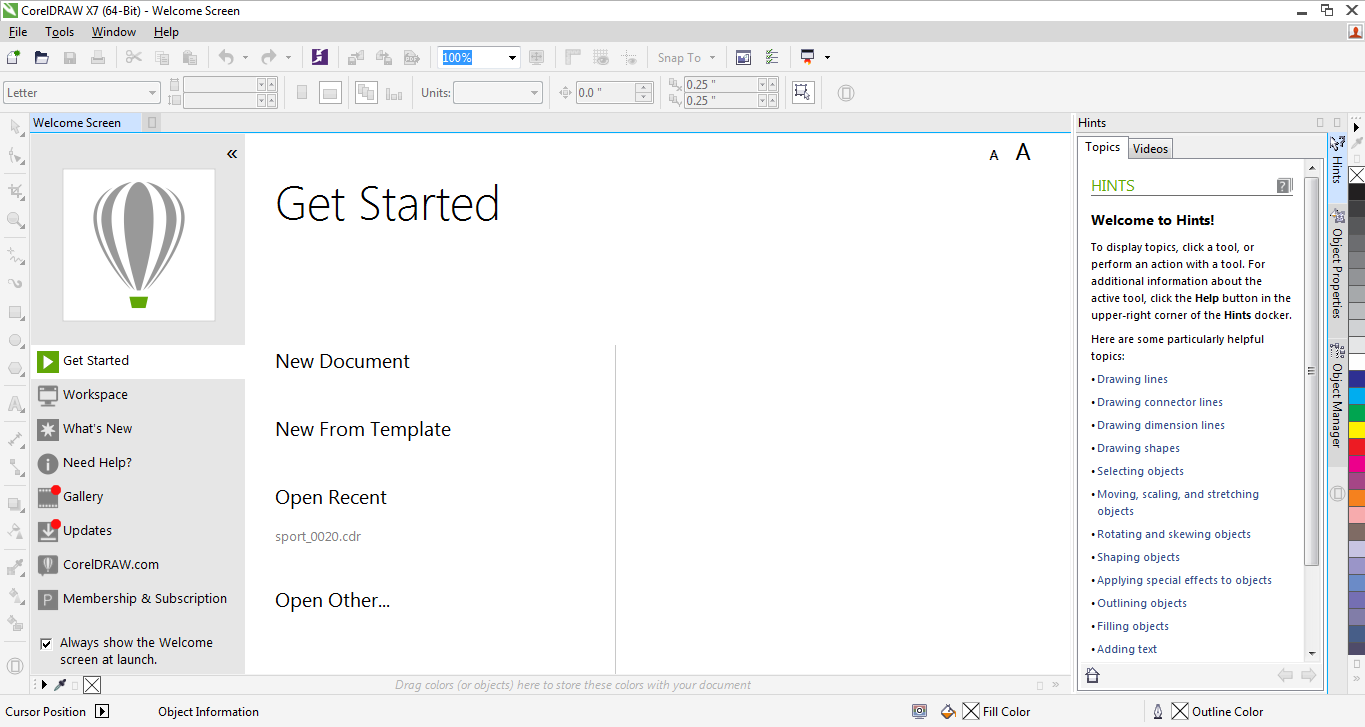Select the Shape tool in toolbox
The width and height of the screenshot is (1365, 727).
pyautogui.click(x=15, y=156)
